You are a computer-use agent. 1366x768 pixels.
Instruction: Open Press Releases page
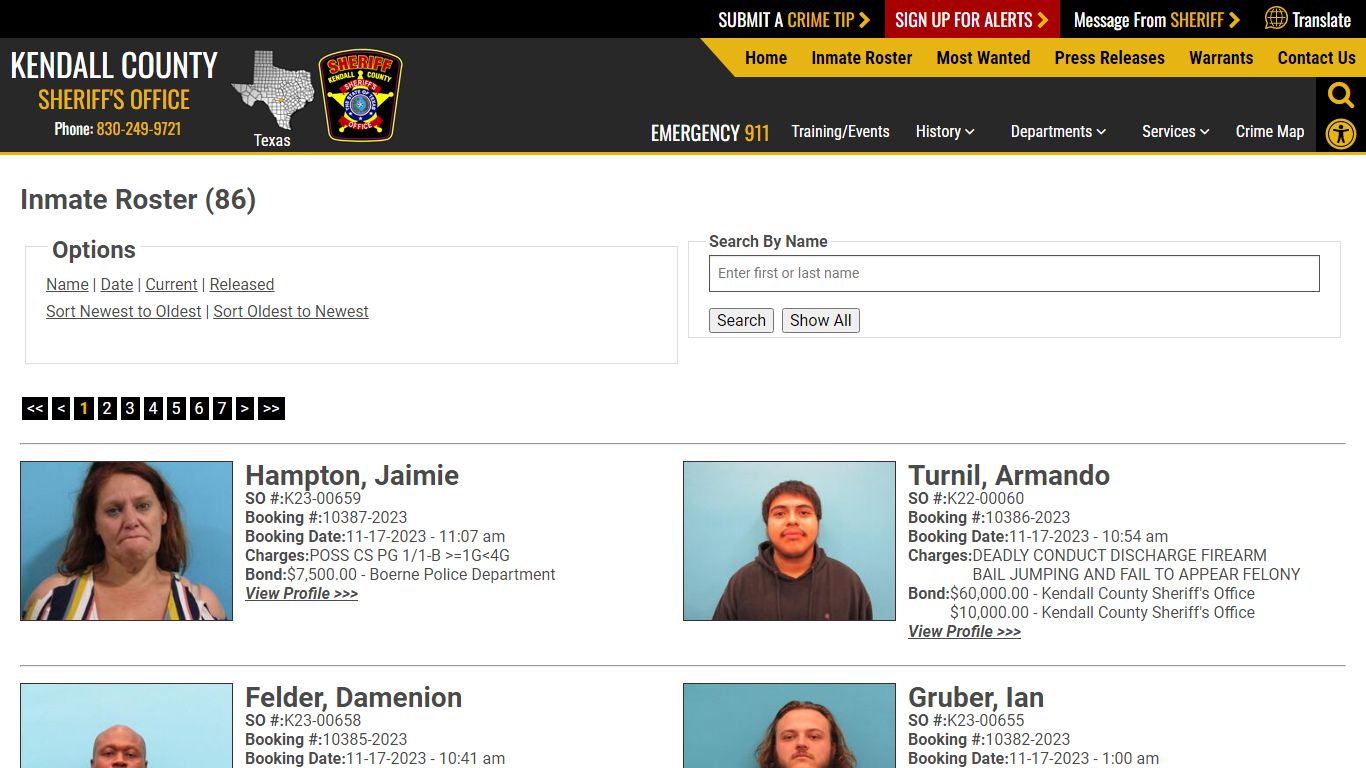click(x=1109, y=58)
